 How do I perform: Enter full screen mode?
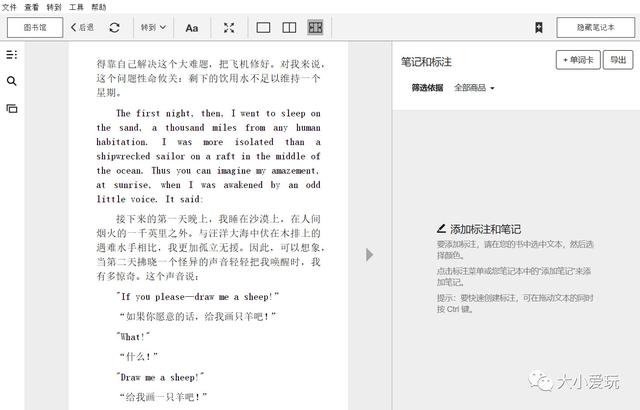(x=229, y=28)
